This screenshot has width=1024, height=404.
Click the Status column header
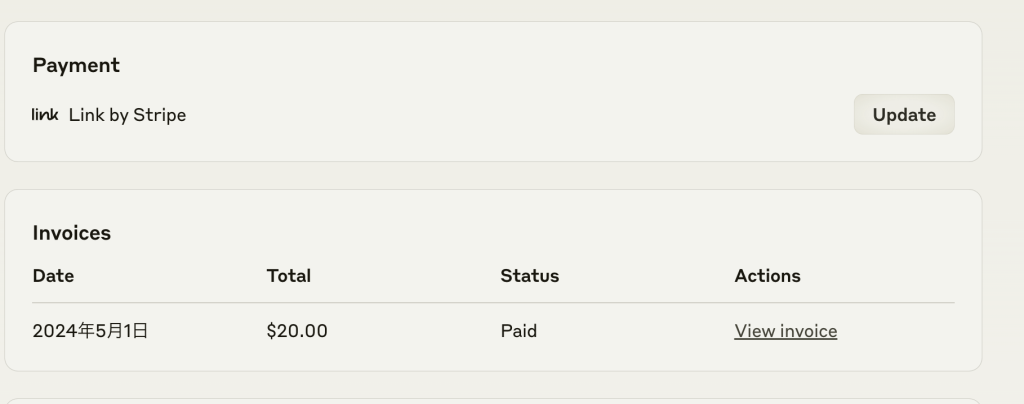[529, 276]
